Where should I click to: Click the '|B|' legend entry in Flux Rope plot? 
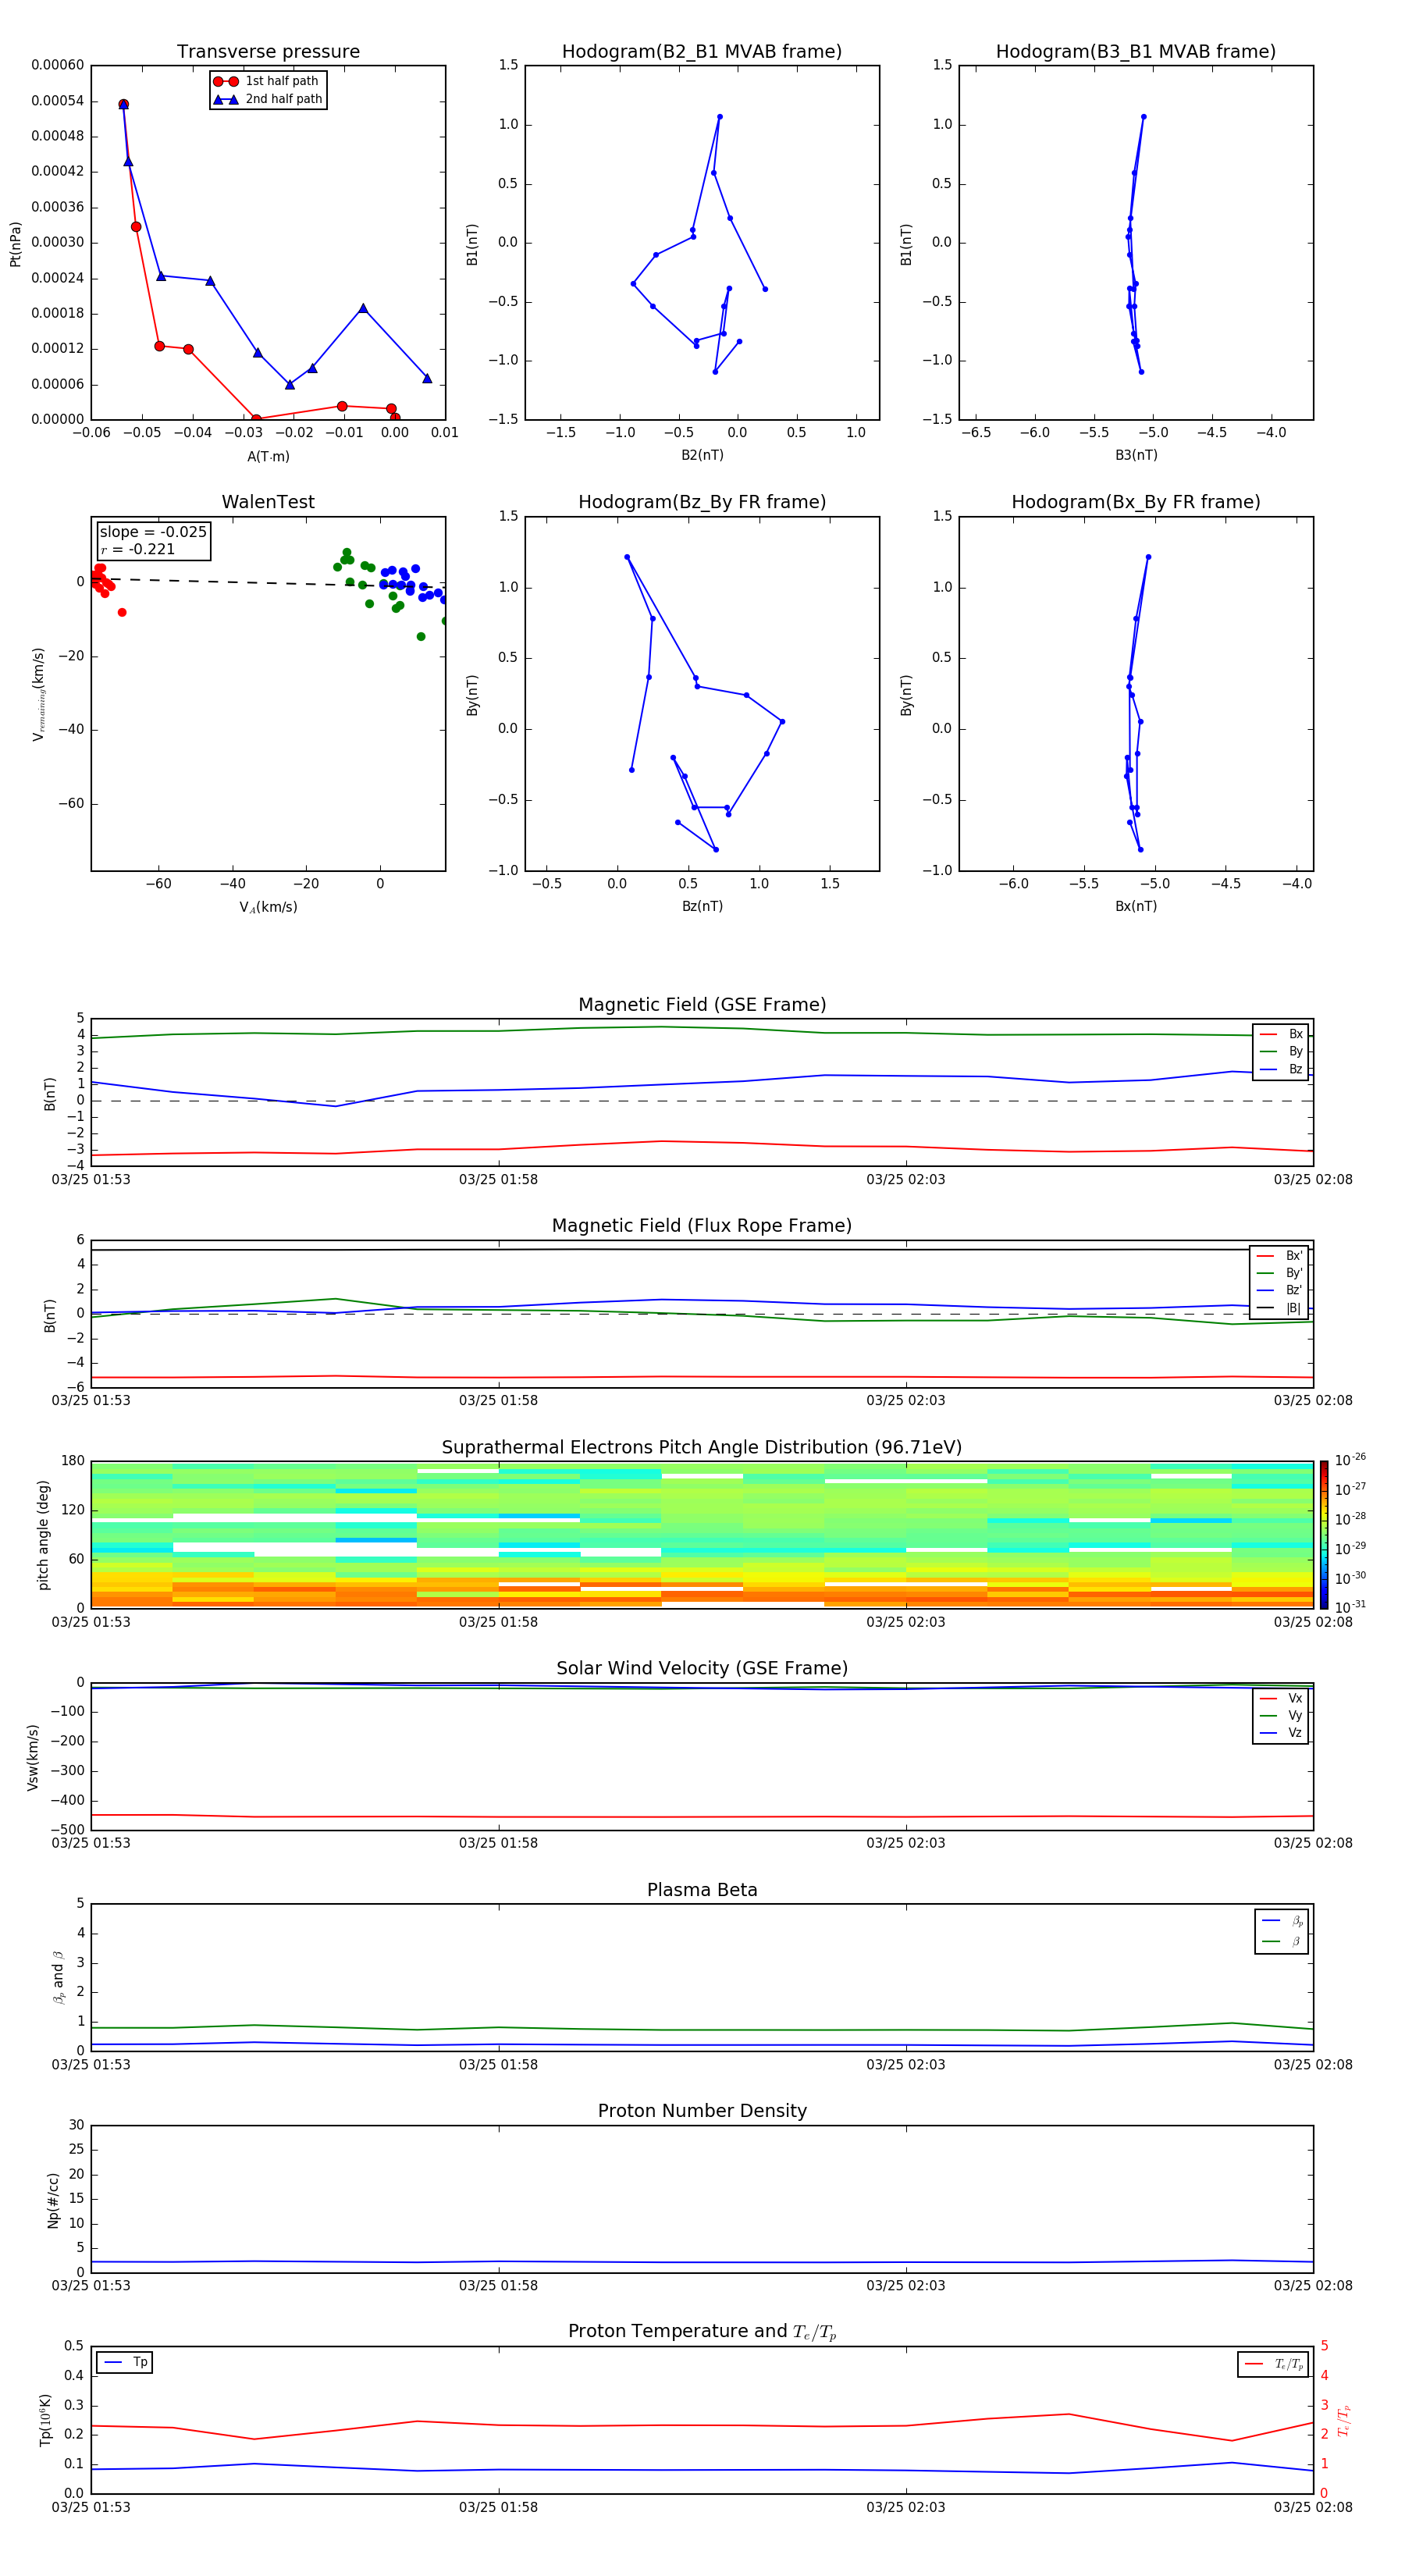point(1280,1308)
